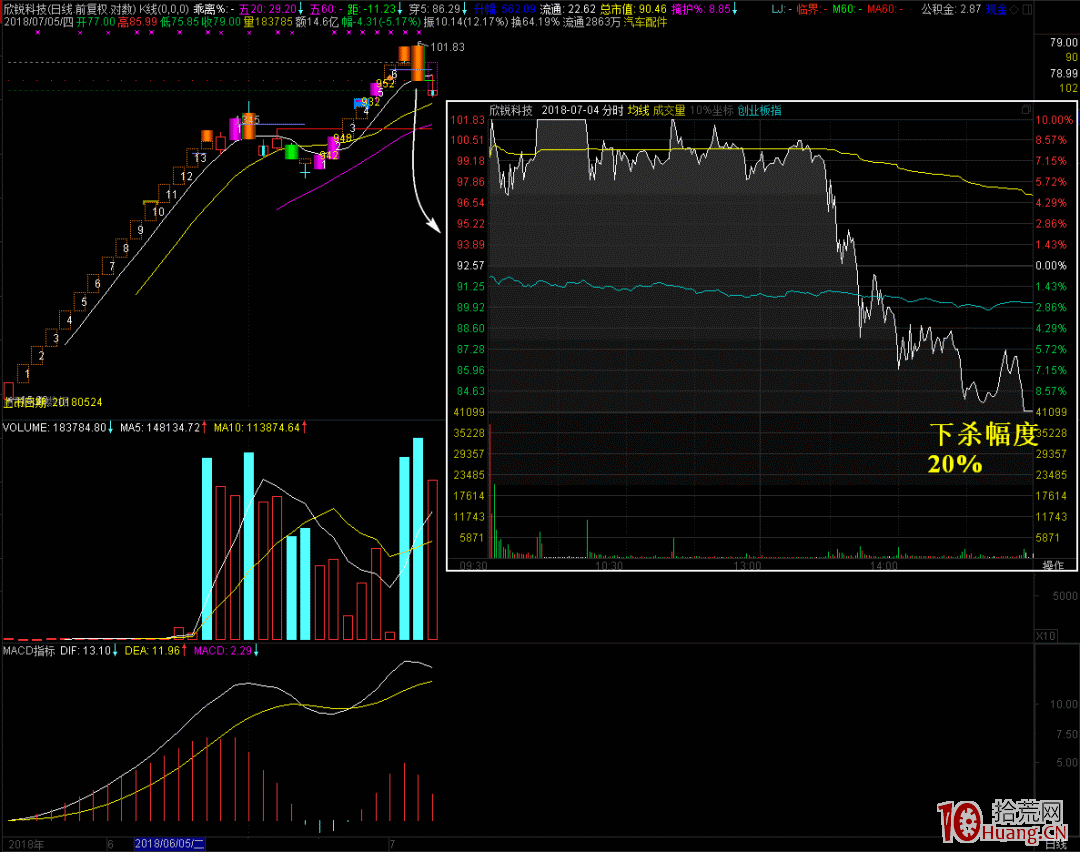Click the 开77.00 open price
Viewport: 1080px width, 852px height.
[96, 22]
